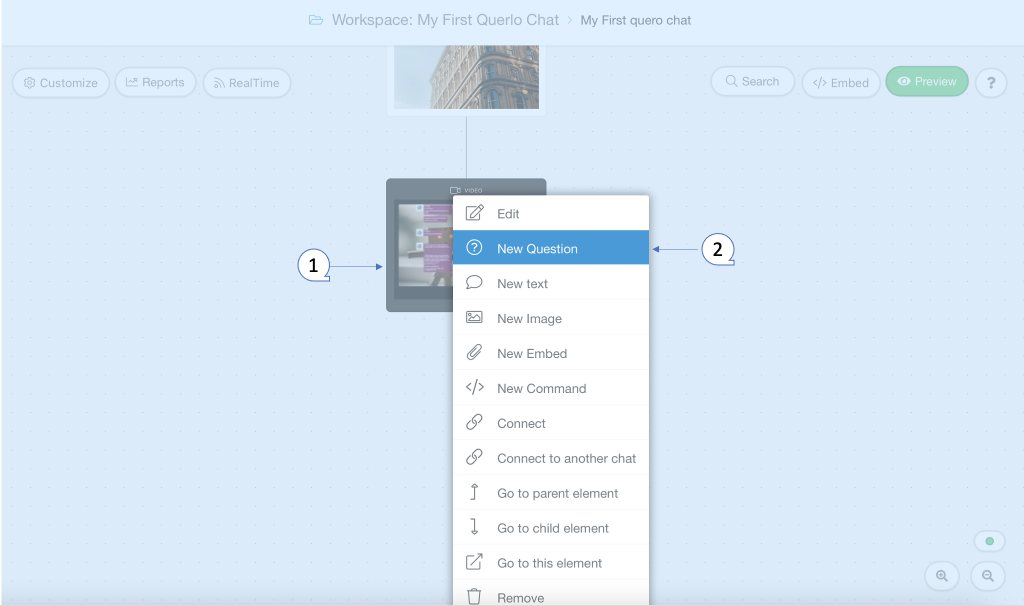Image resolution: width=1024 pixels, height=606 pixels.
Task: Click chain icon beside Connect to another chat
Action: point(474,457)
